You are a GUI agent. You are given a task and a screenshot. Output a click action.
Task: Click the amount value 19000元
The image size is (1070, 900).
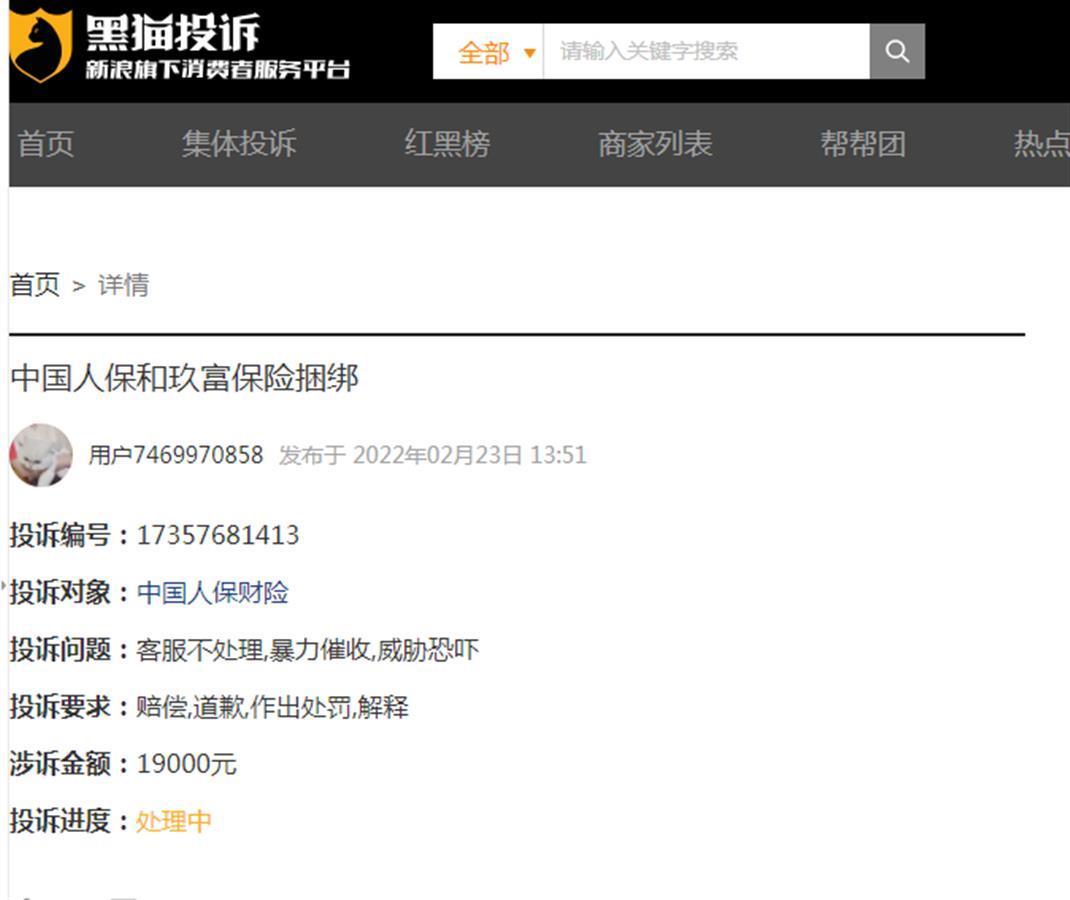tap(186, 764)
